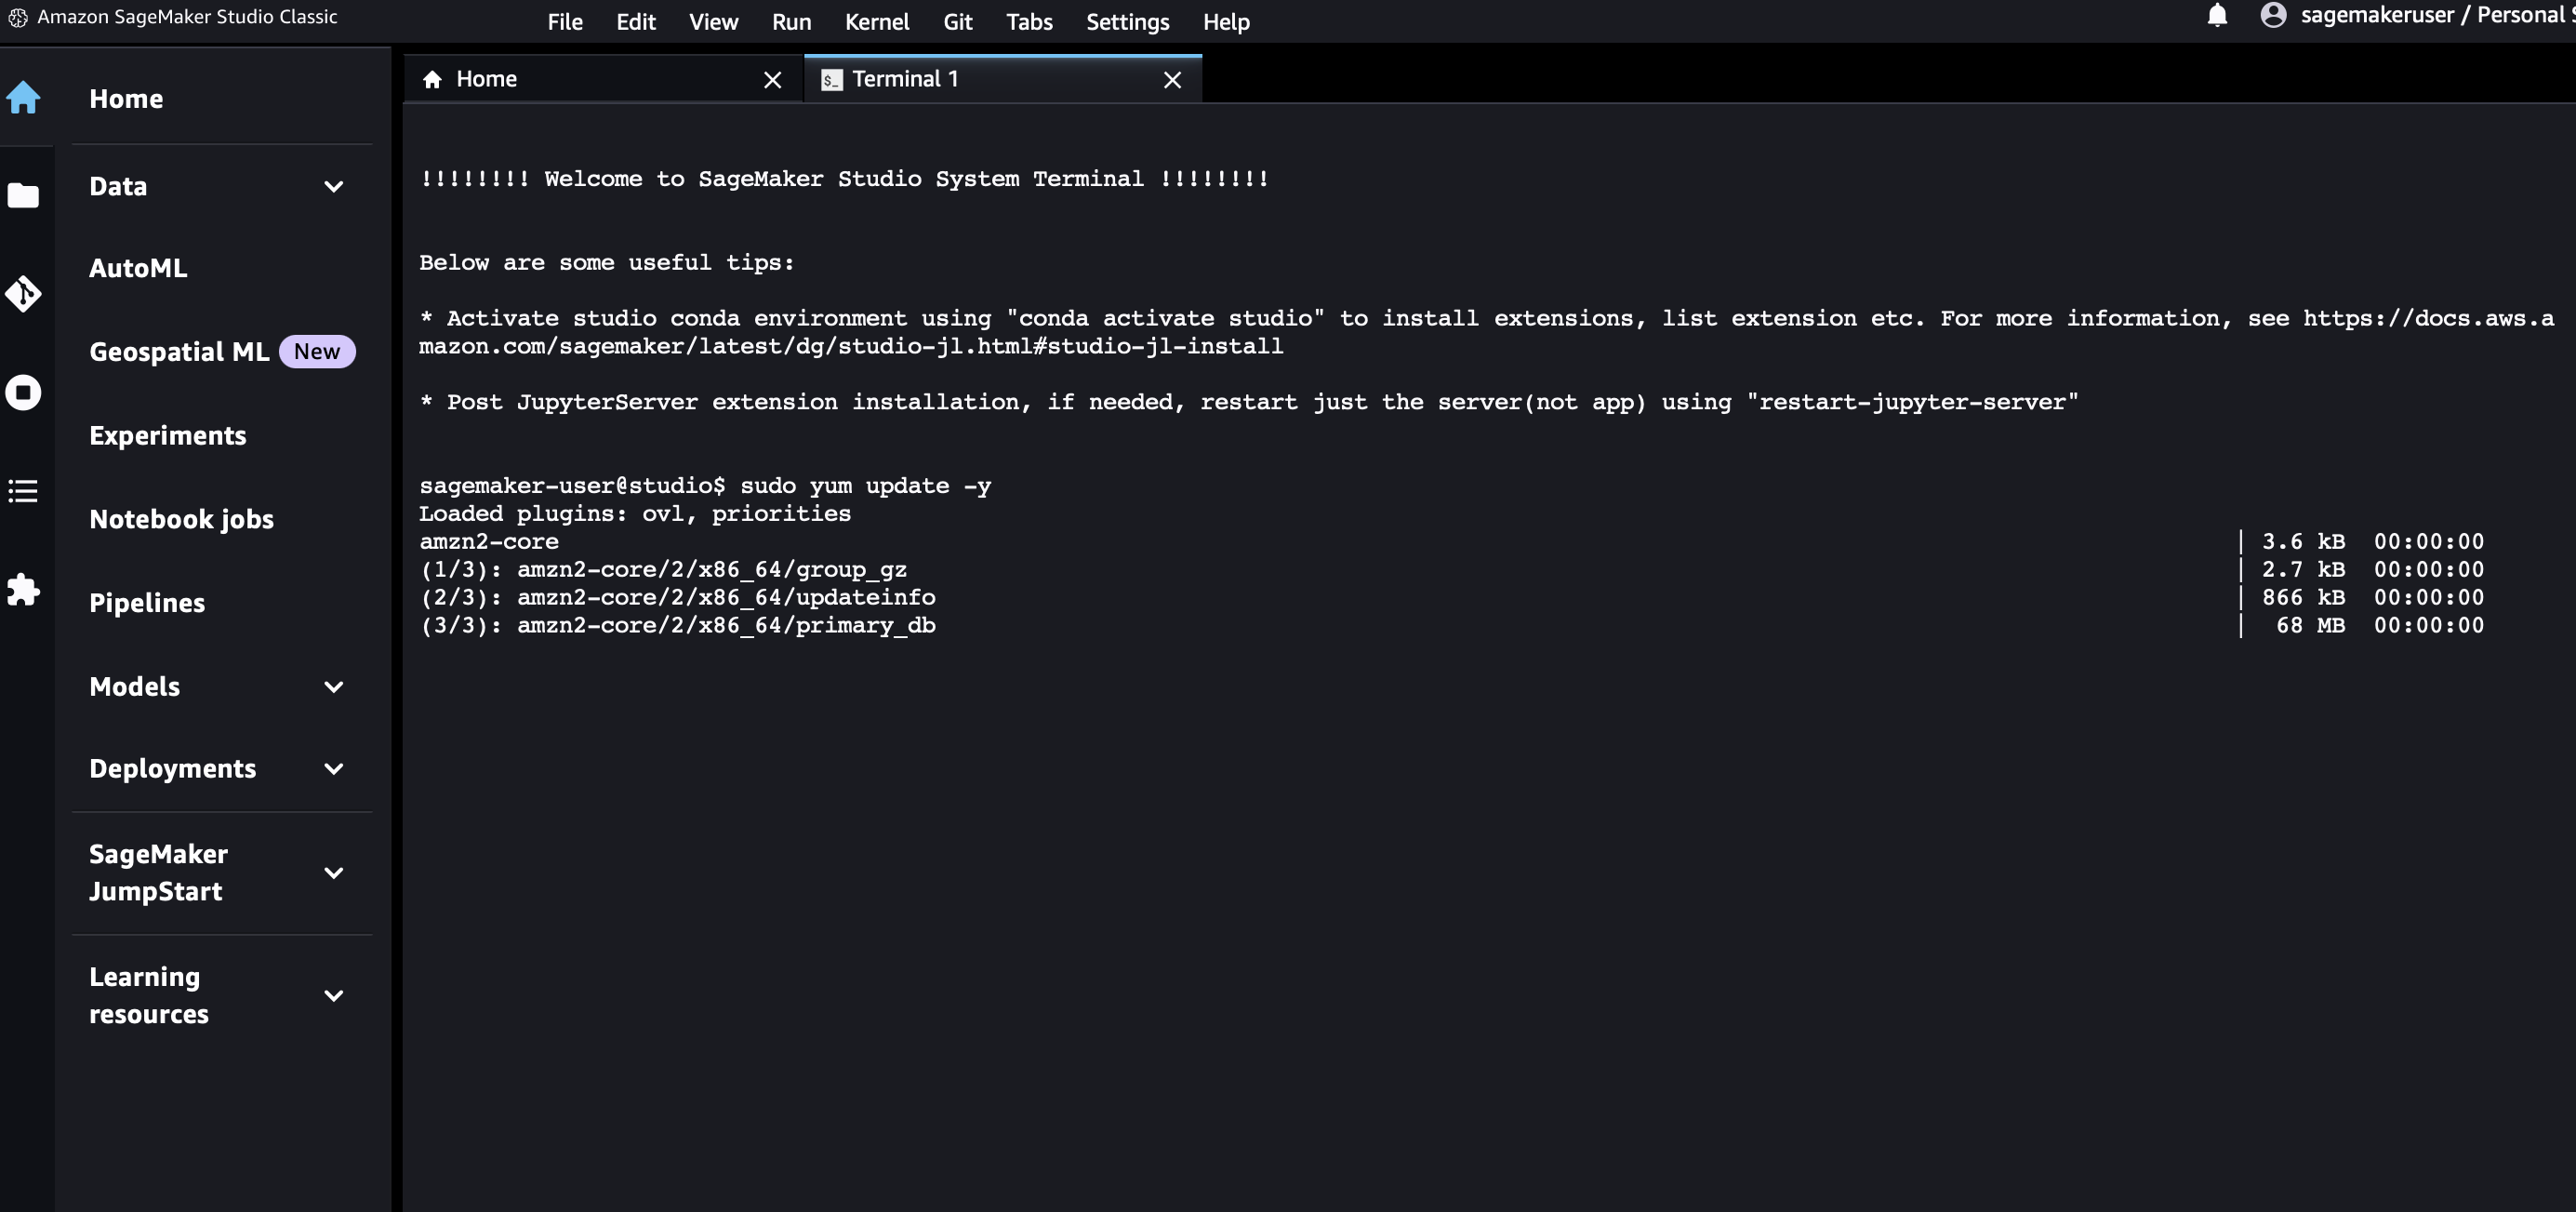Viewport: 2576px width, 1212px height.
Task: Expand the Deployments section chevron
Action: pyautogui.click(x=334, y=769)
